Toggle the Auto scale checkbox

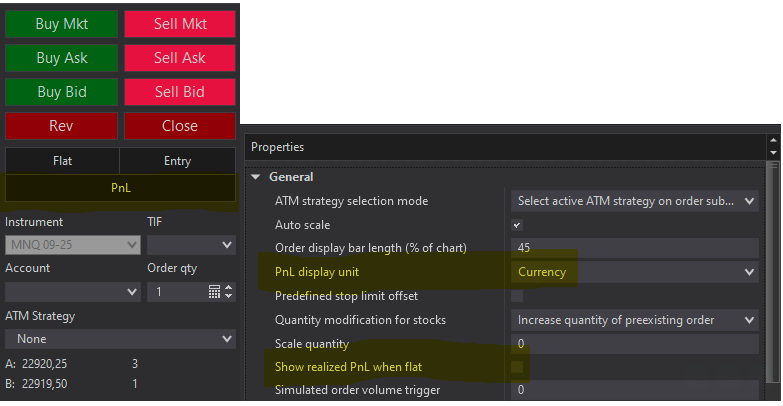[x=517, y=225]
